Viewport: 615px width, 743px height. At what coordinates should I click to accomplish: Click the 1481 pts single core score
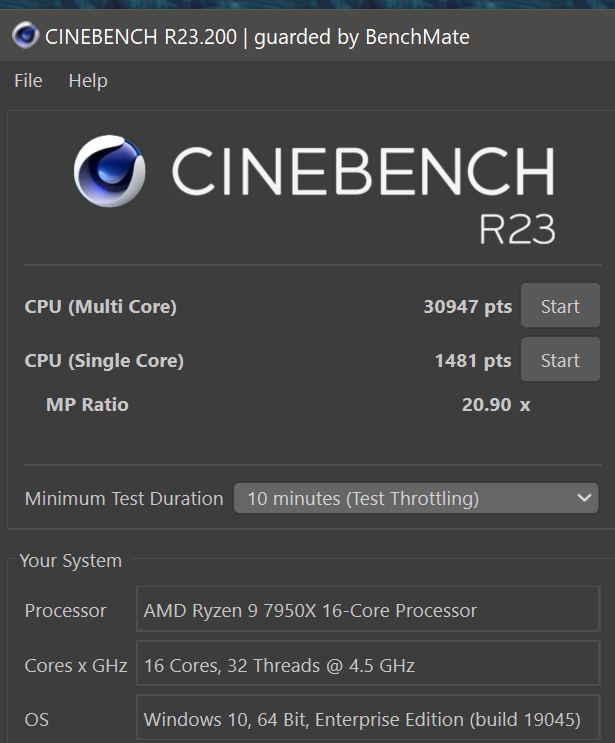(x=472, y=361)
